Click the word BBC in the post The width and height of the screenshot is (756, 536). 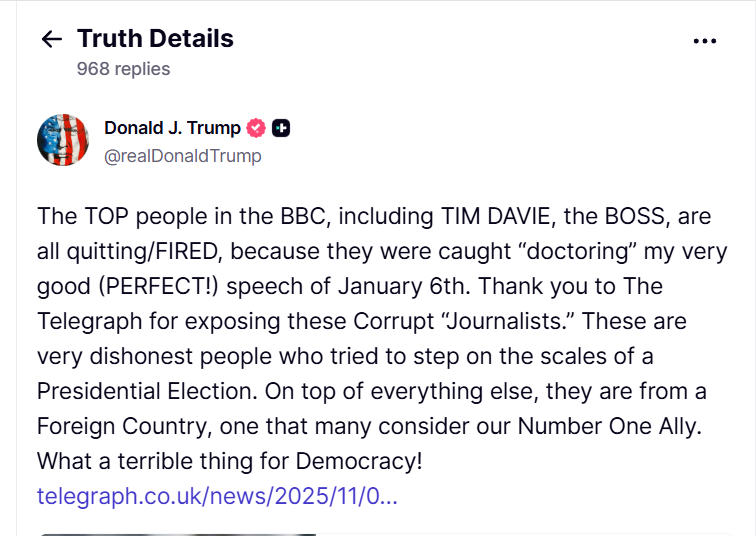pyautogui.click(x=297, y=216)
